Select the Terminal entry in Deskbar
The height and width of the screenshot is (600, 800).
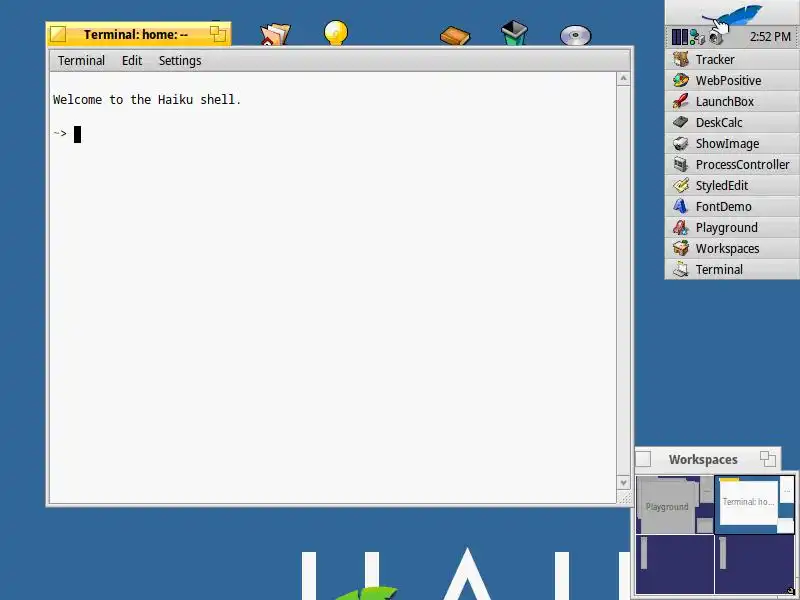tap(732, 269)
